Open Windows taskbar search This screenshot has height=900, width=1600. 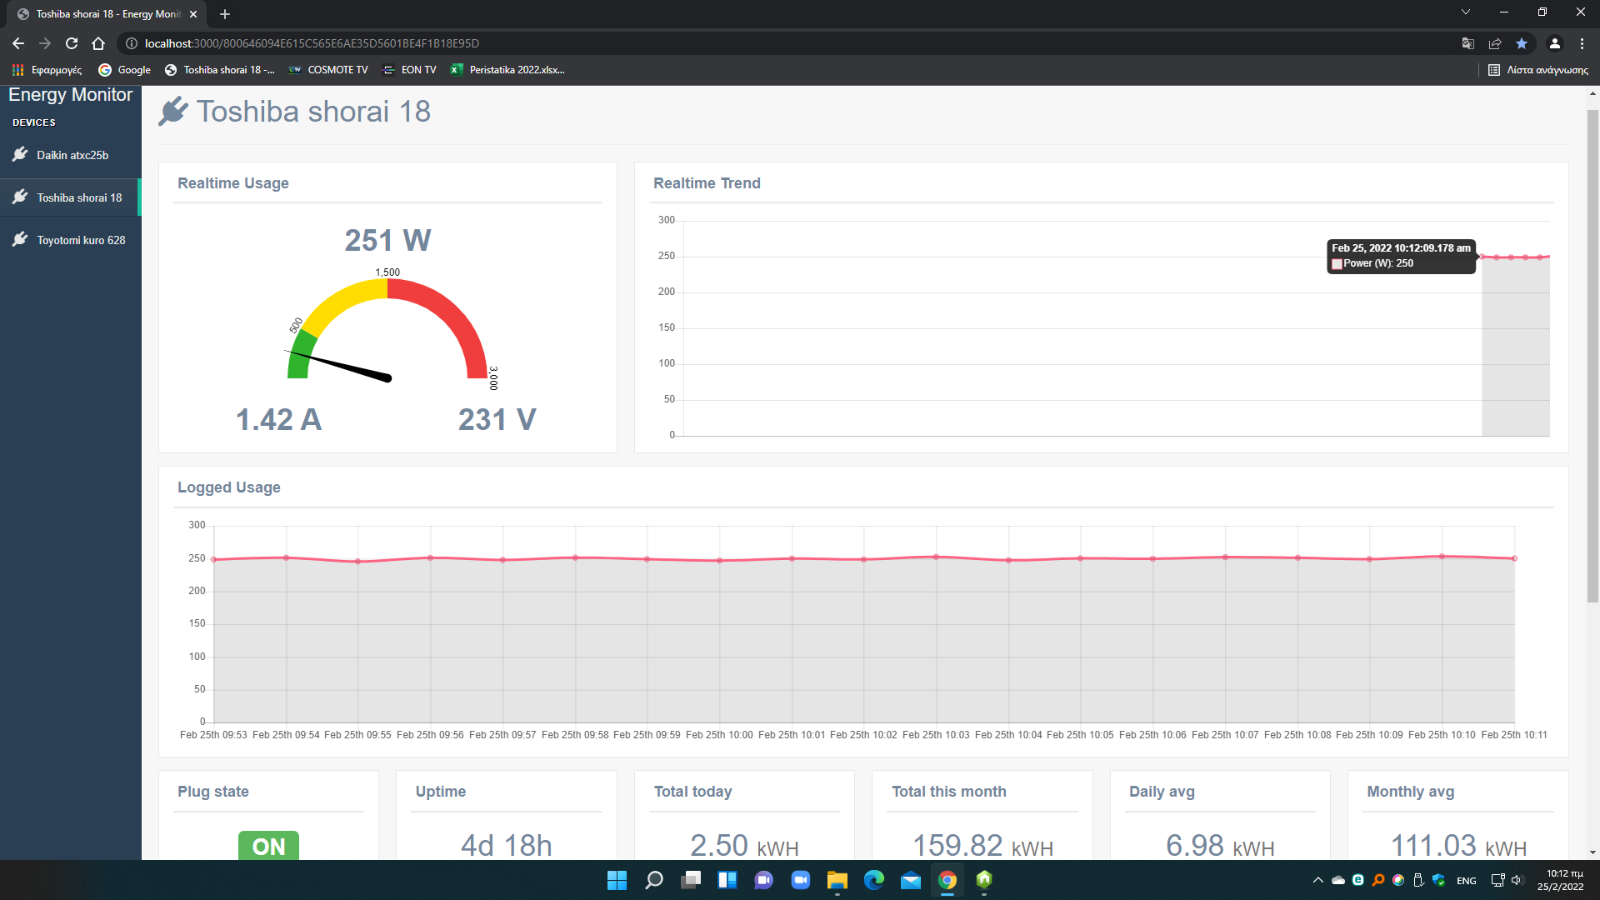(654, 880)
